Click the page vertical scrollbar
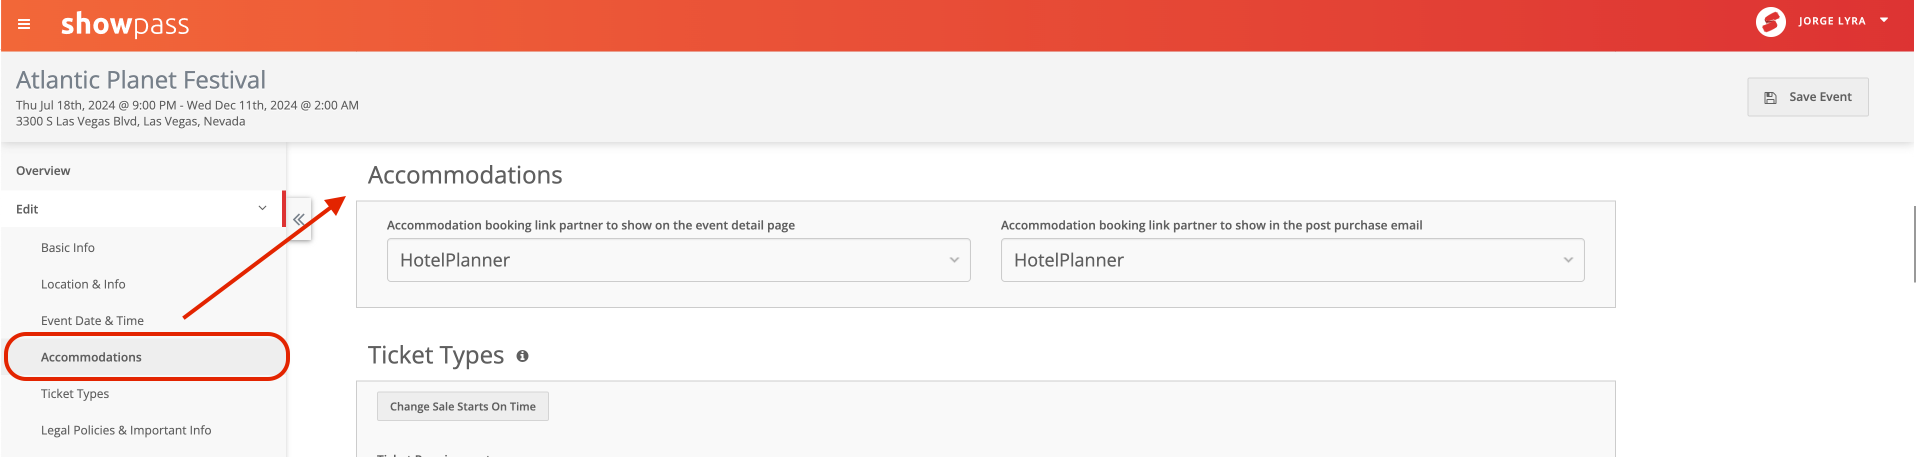The width and height of the screenshot is (1916, 457). coord(1913,245)
